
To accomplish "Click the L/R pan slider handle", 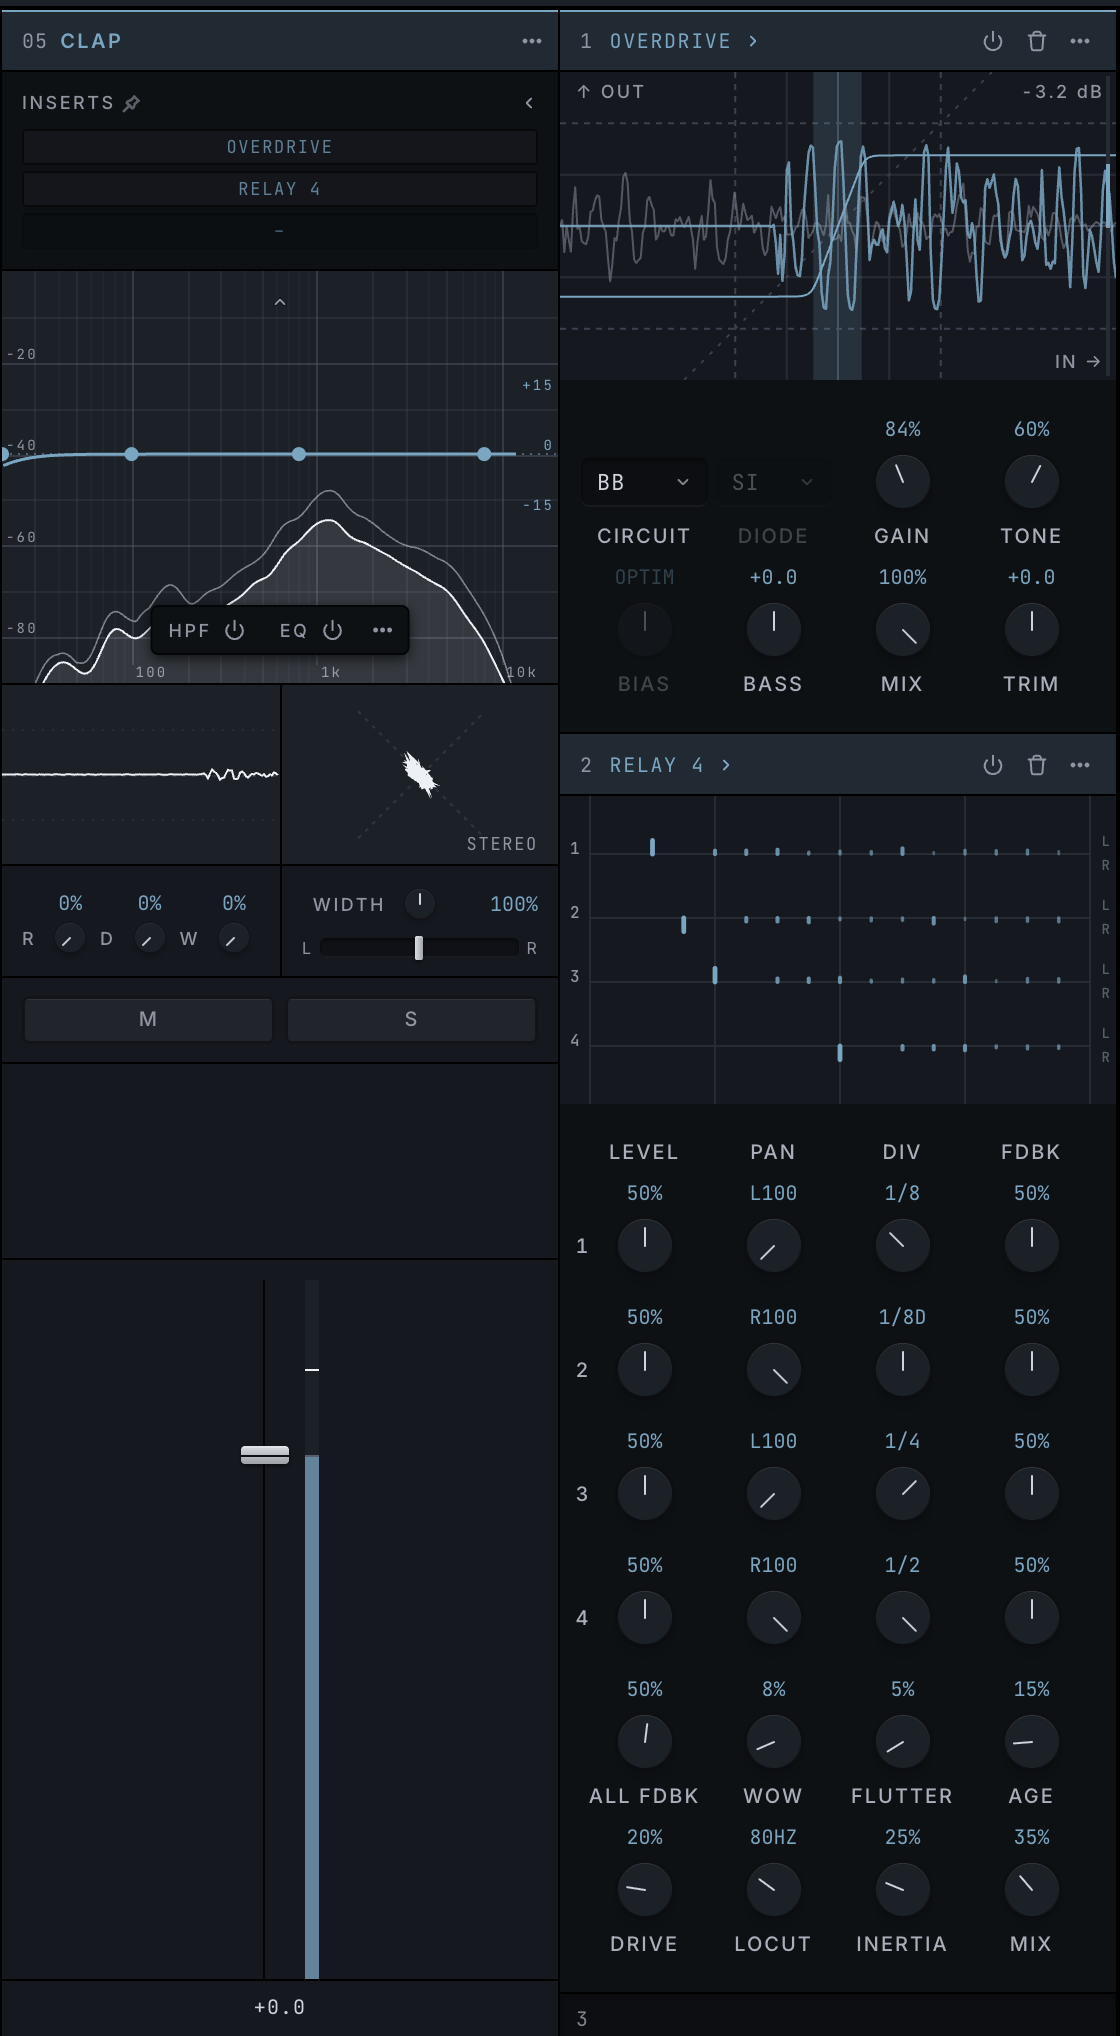I will point(419,947).
